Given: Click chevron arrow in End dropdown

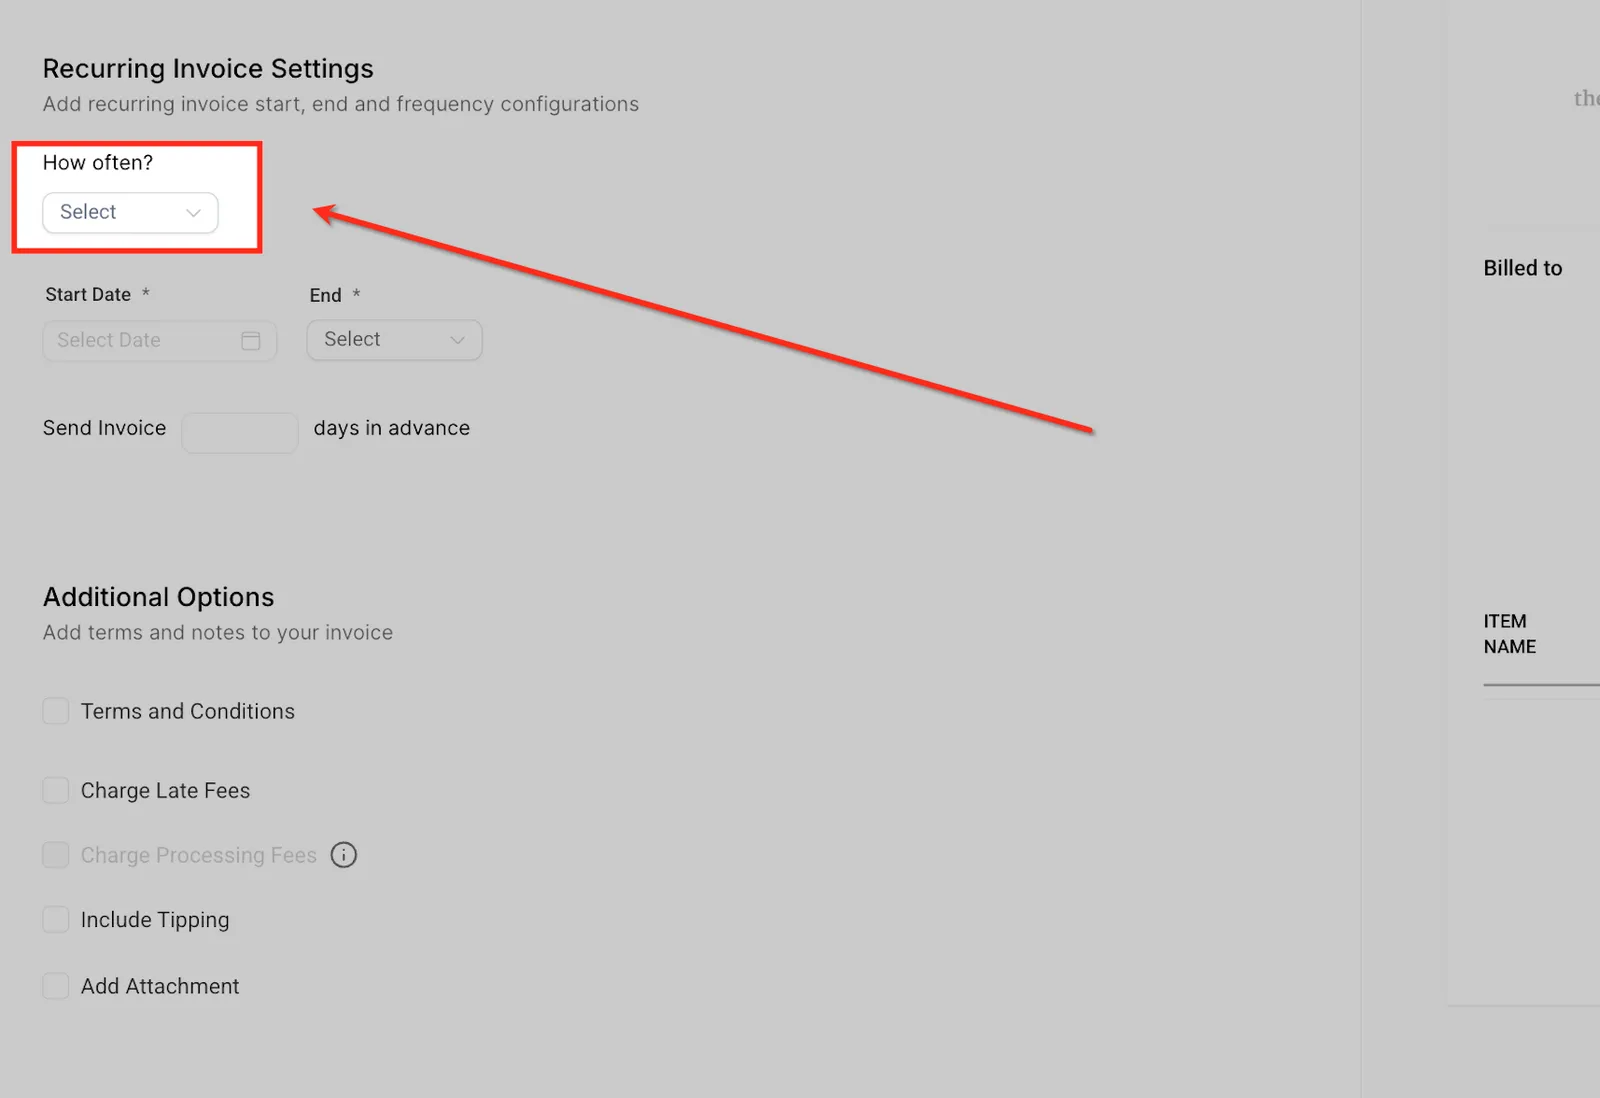Looking at the screenshot, I should click(x=458, y=340).
